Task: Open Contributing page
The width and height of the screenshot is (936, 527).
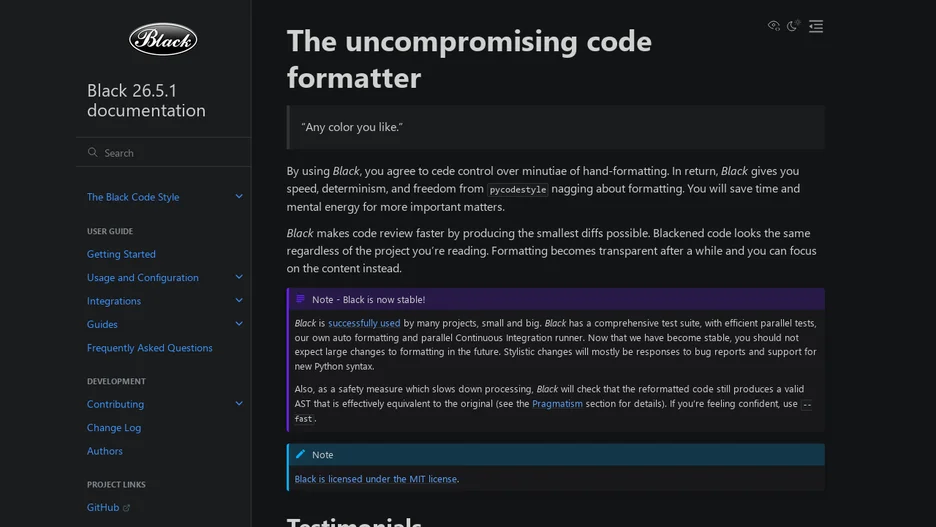Action: (115, 404)
